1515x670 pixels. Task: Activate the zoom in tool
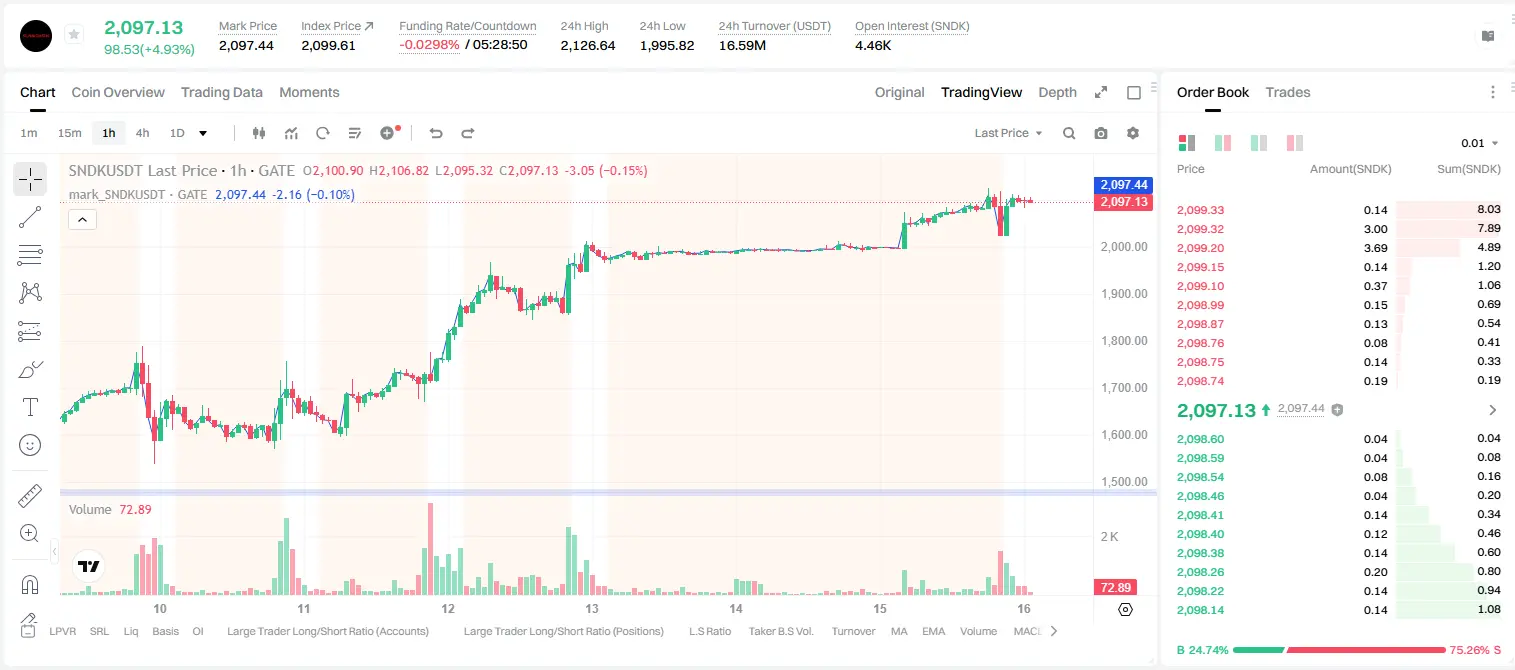(x=30, y=533)
